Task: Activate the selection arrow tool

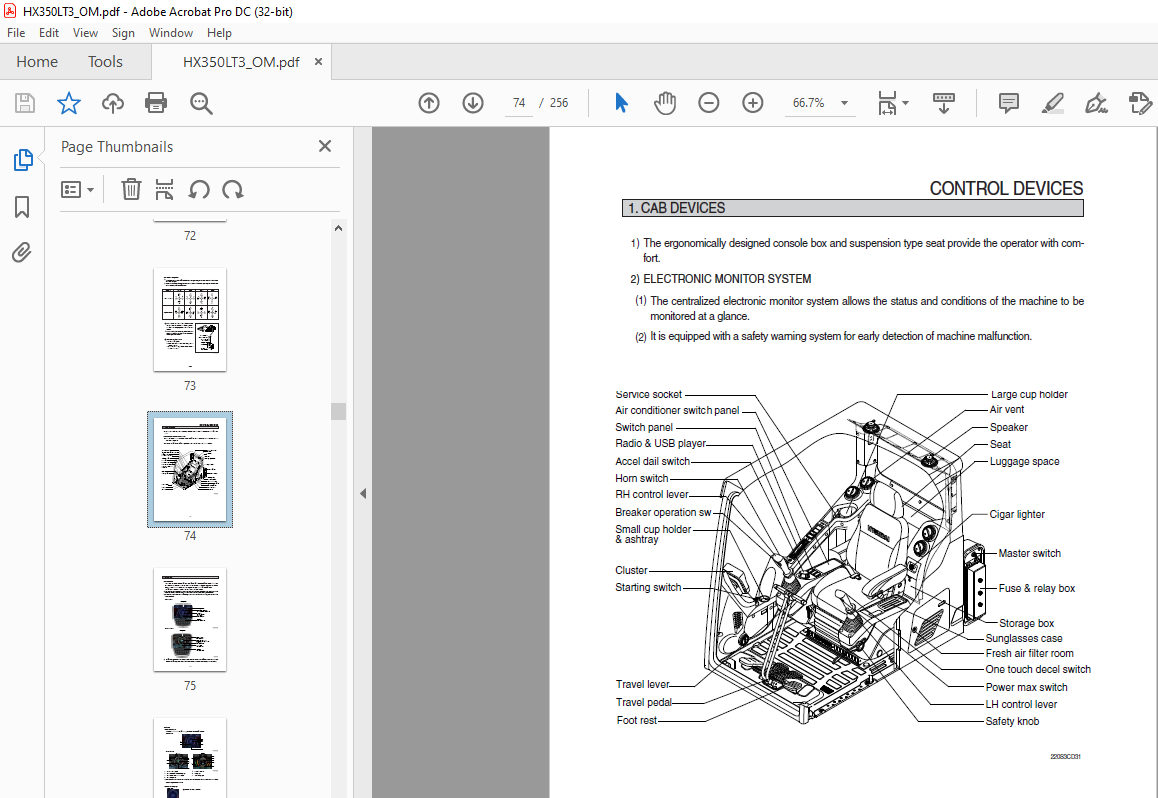Action: [621, 103]
